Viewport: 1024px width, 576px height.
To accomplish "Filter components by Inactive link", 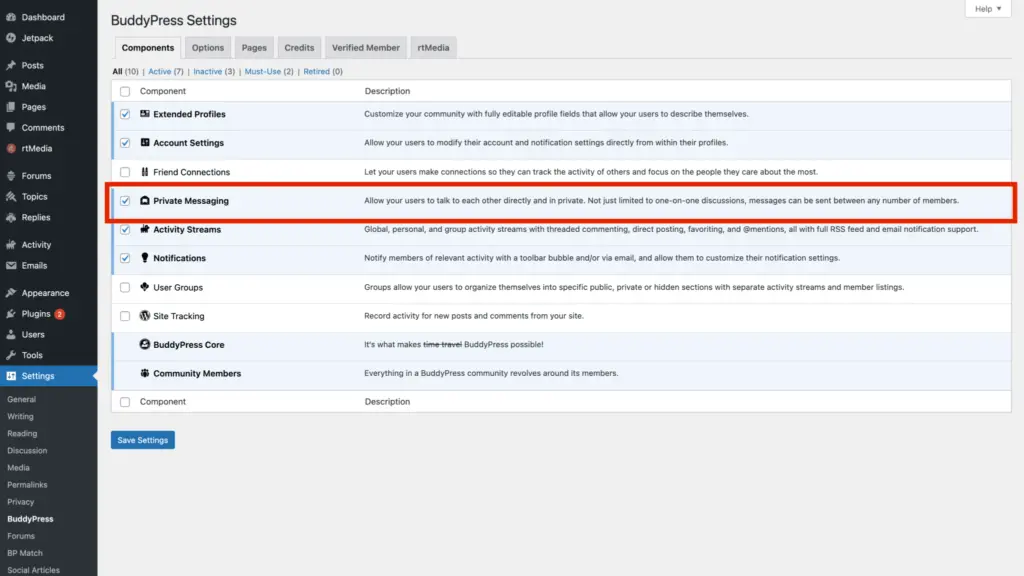I will coord(208,72).
